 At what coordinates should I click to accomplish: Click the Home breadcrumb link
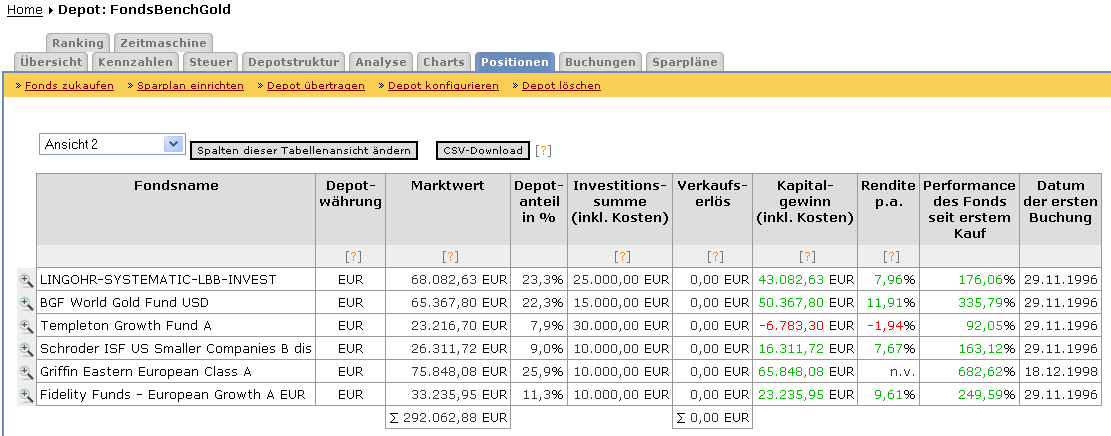(25, 10)
